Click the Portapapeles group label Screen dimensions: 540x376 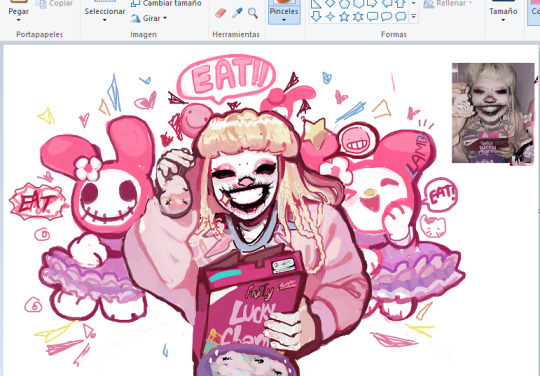coord(40,34)
